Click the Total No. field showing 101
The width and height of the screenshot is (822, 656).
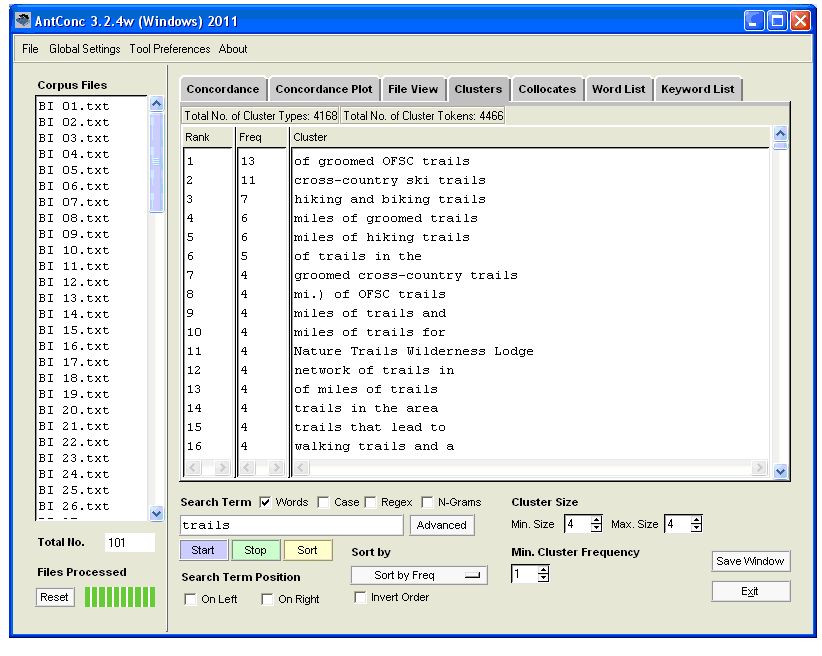(130, 542)
